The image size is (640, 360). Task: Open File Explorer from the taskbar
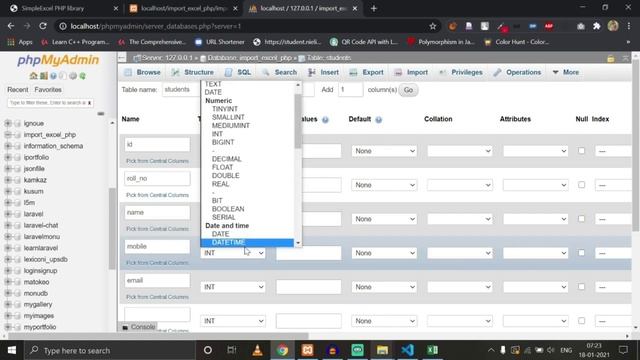coord(382,350)
